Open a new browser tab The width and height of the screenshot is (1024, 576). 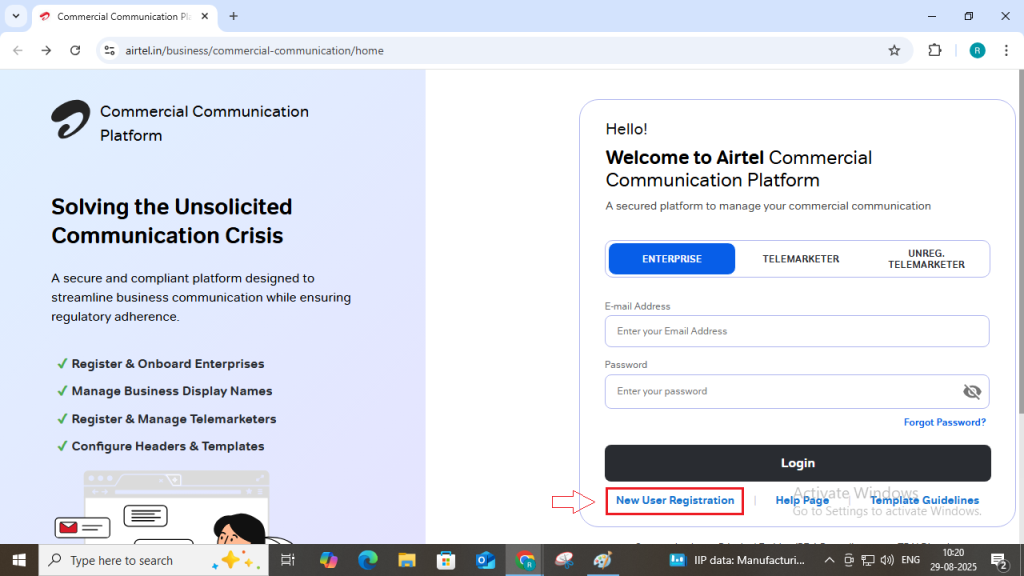coord(233,16)
